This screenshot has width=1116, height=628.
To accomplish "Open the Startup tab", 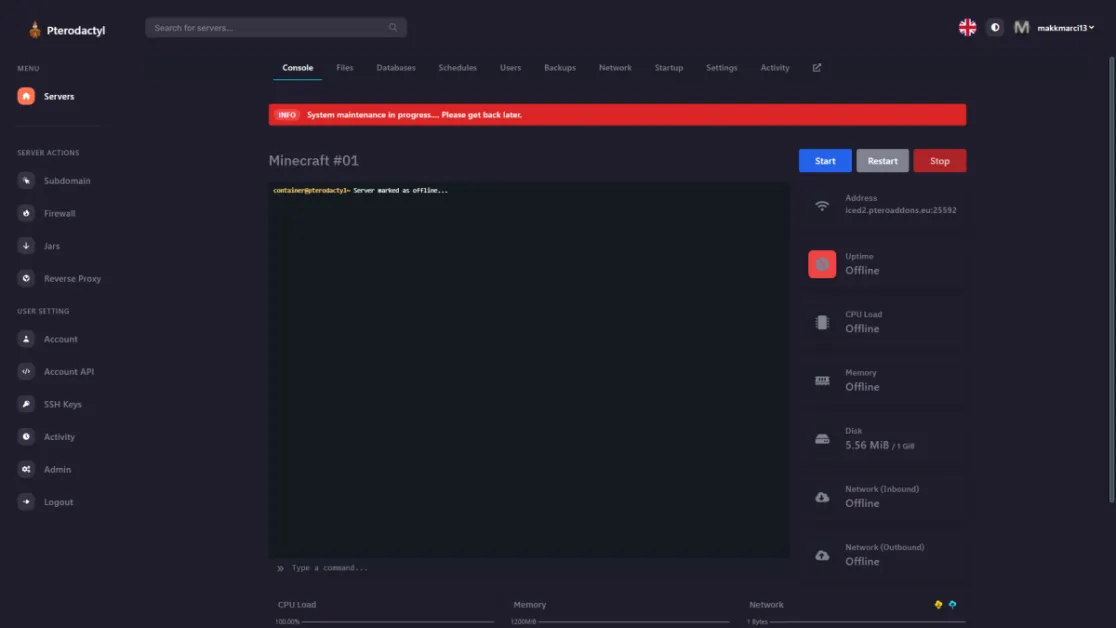I will pyautogui.click(x=669, y=68).
